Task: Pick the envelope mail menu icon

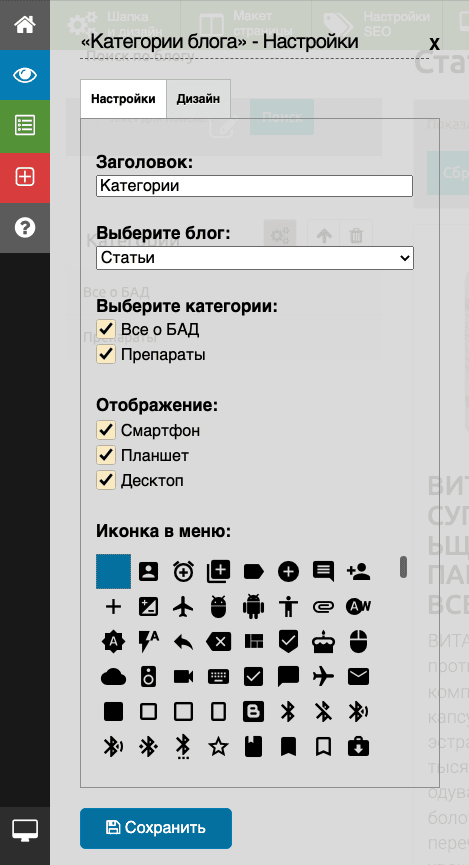Action: tap(359, 677)
